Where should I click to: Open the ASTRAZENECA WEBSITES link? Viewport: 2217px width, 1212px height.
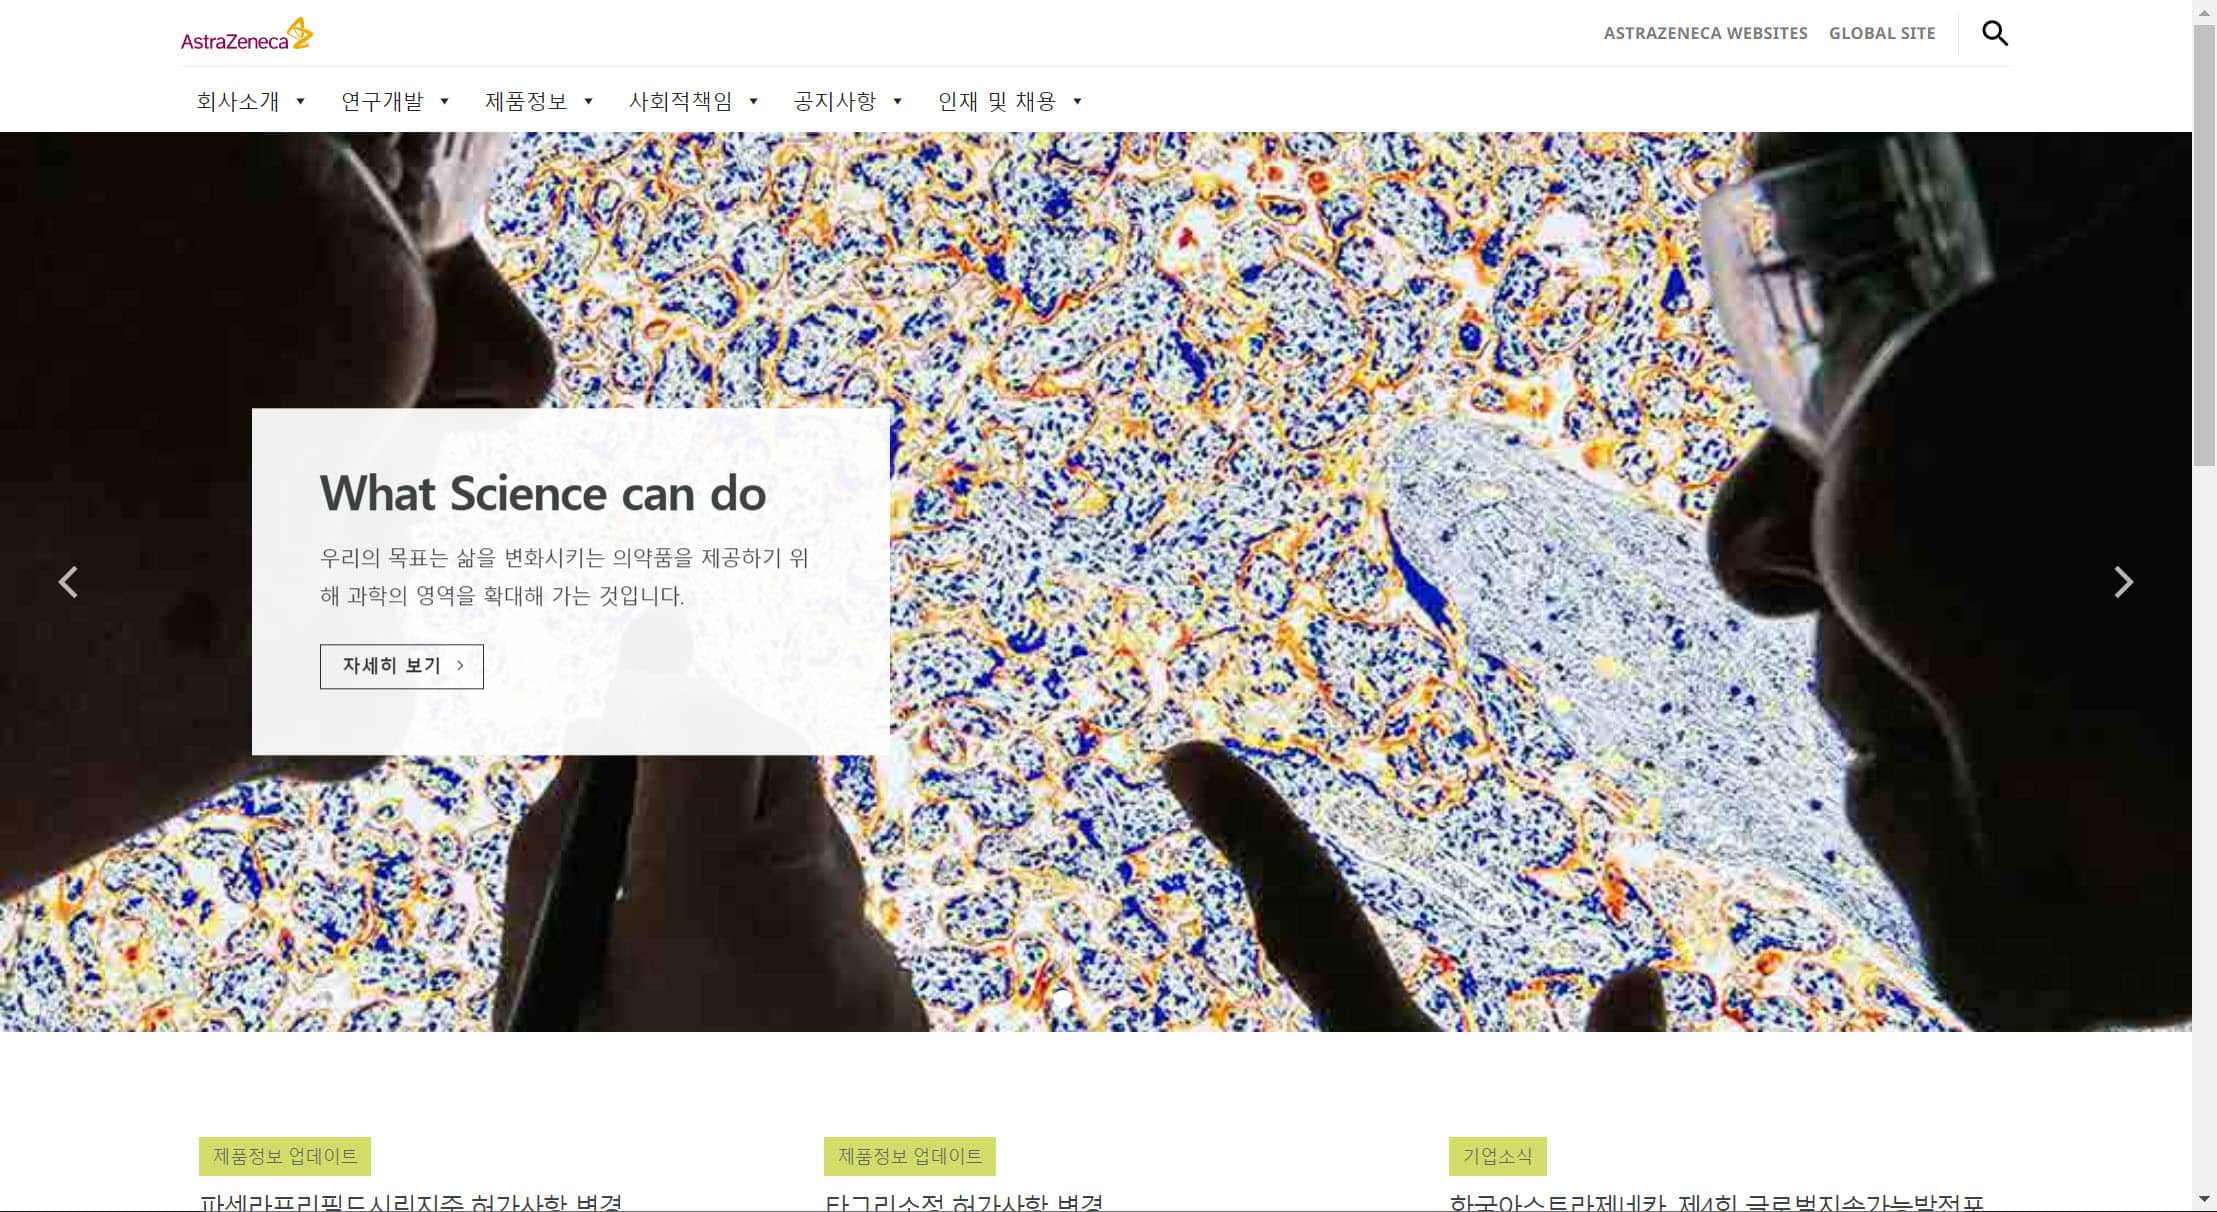[x=1706, y=33]
